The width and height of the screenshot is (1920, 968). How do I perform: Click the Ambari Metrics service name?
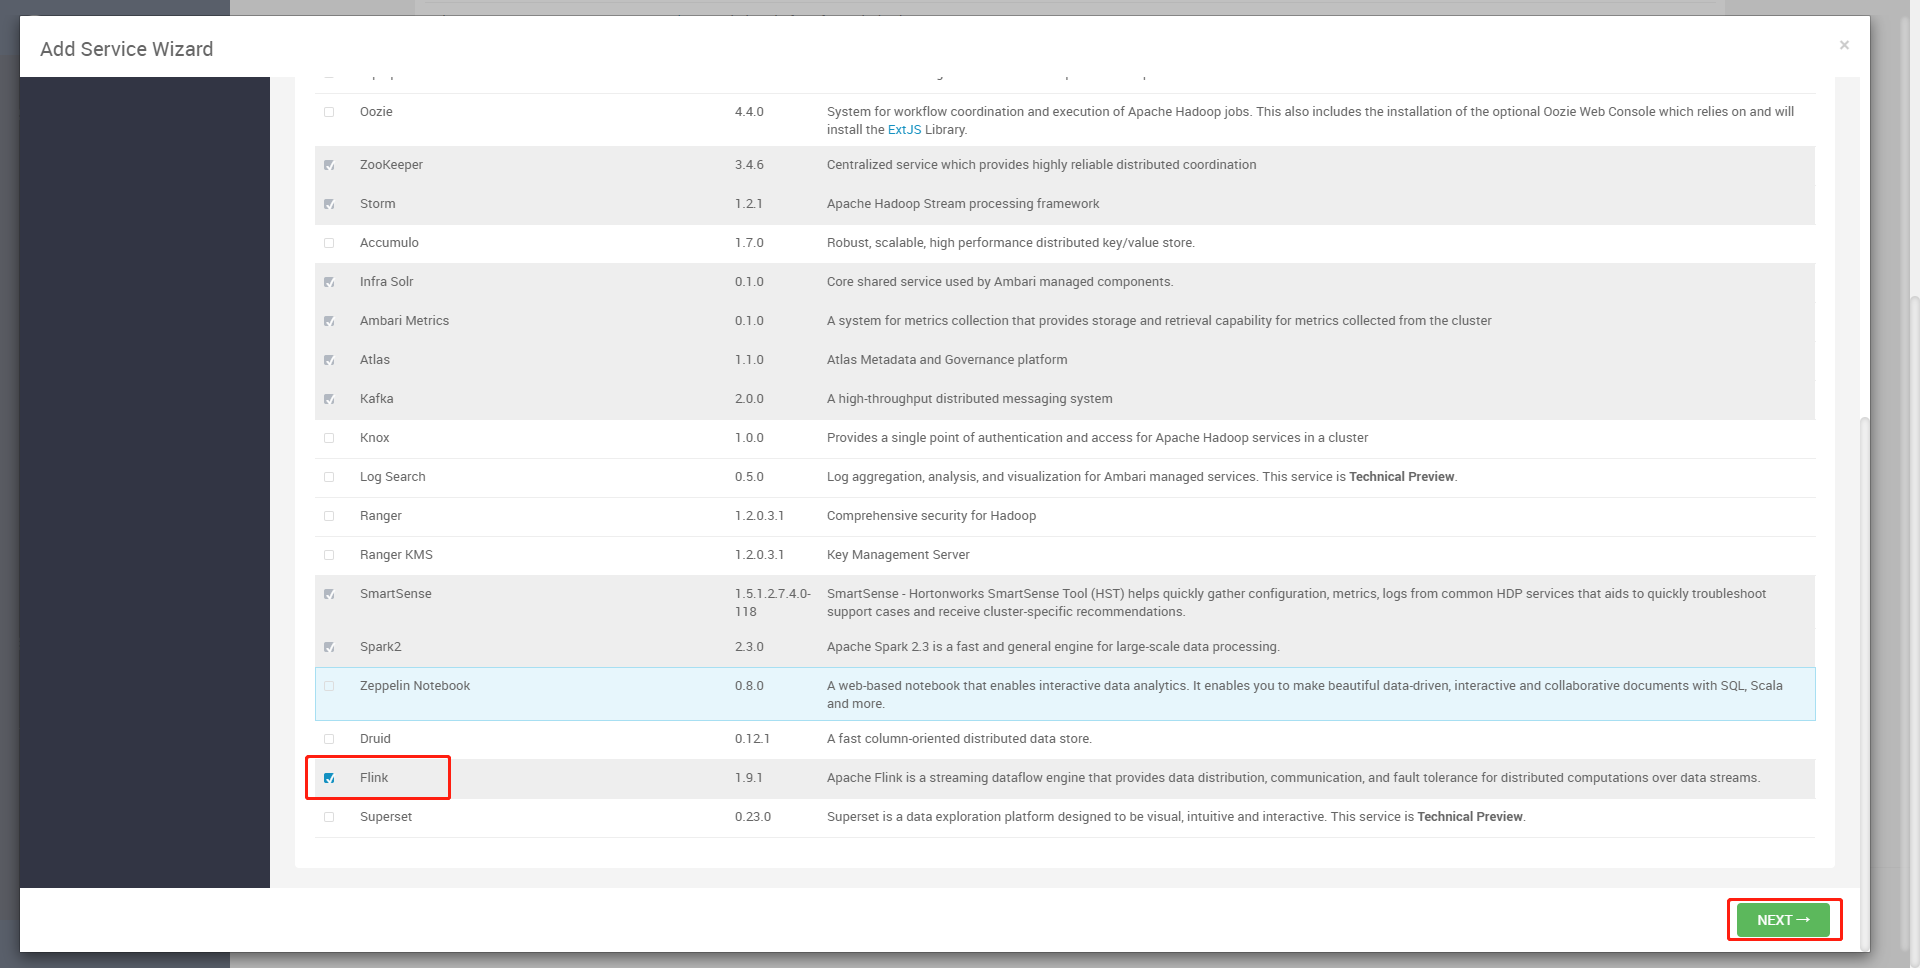pyautogui.click(x=404, y=321)
